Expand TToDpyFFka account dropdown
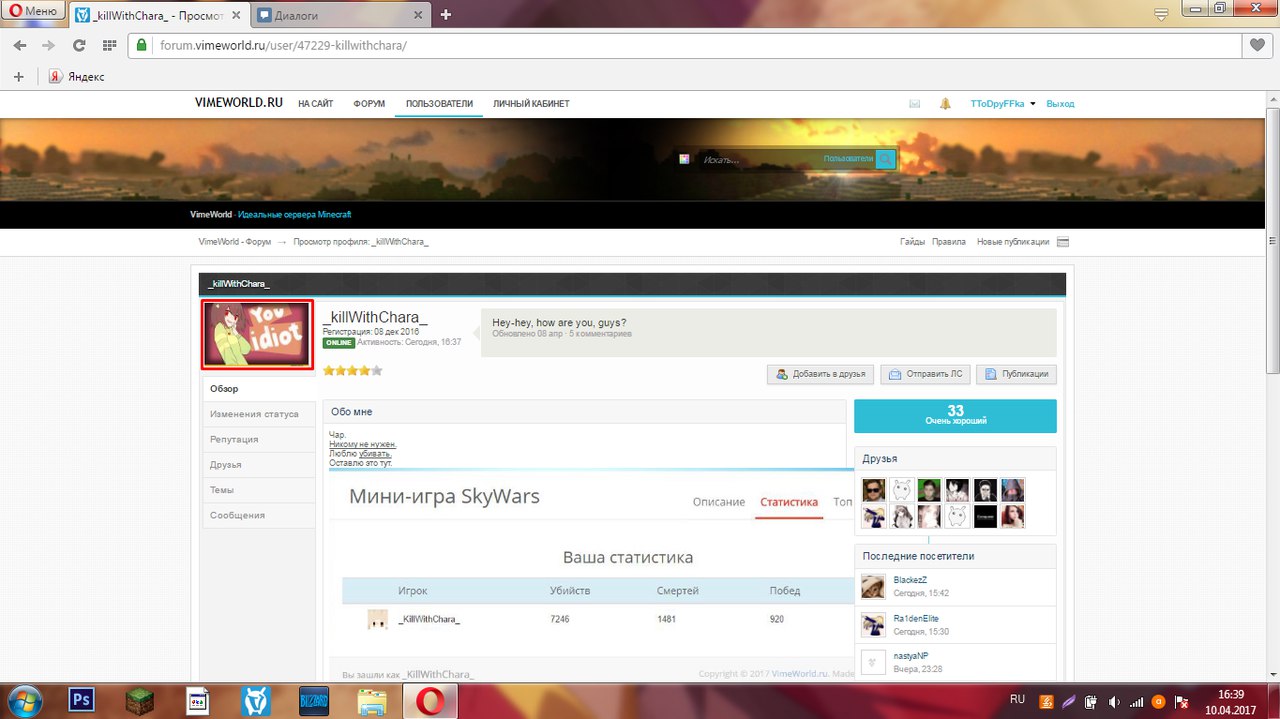Image resolution: width=1280 pixels, height=719 pixels. click(x=1003, y=104)
